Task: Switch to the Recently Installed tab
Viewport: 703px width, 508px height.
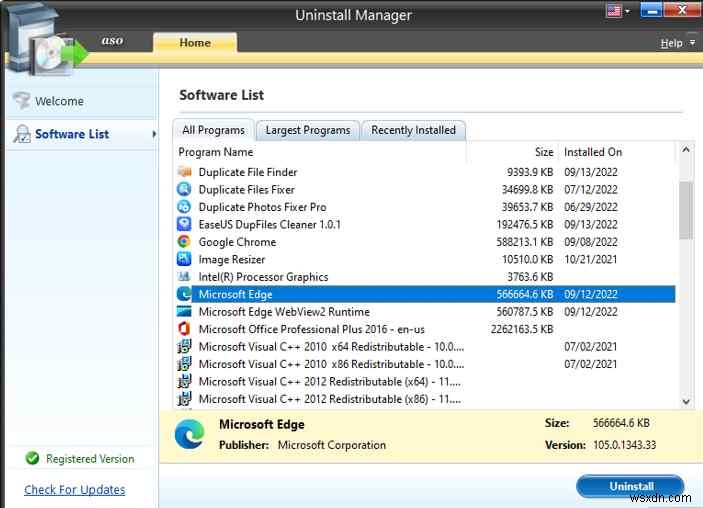Action: point(413,130)
